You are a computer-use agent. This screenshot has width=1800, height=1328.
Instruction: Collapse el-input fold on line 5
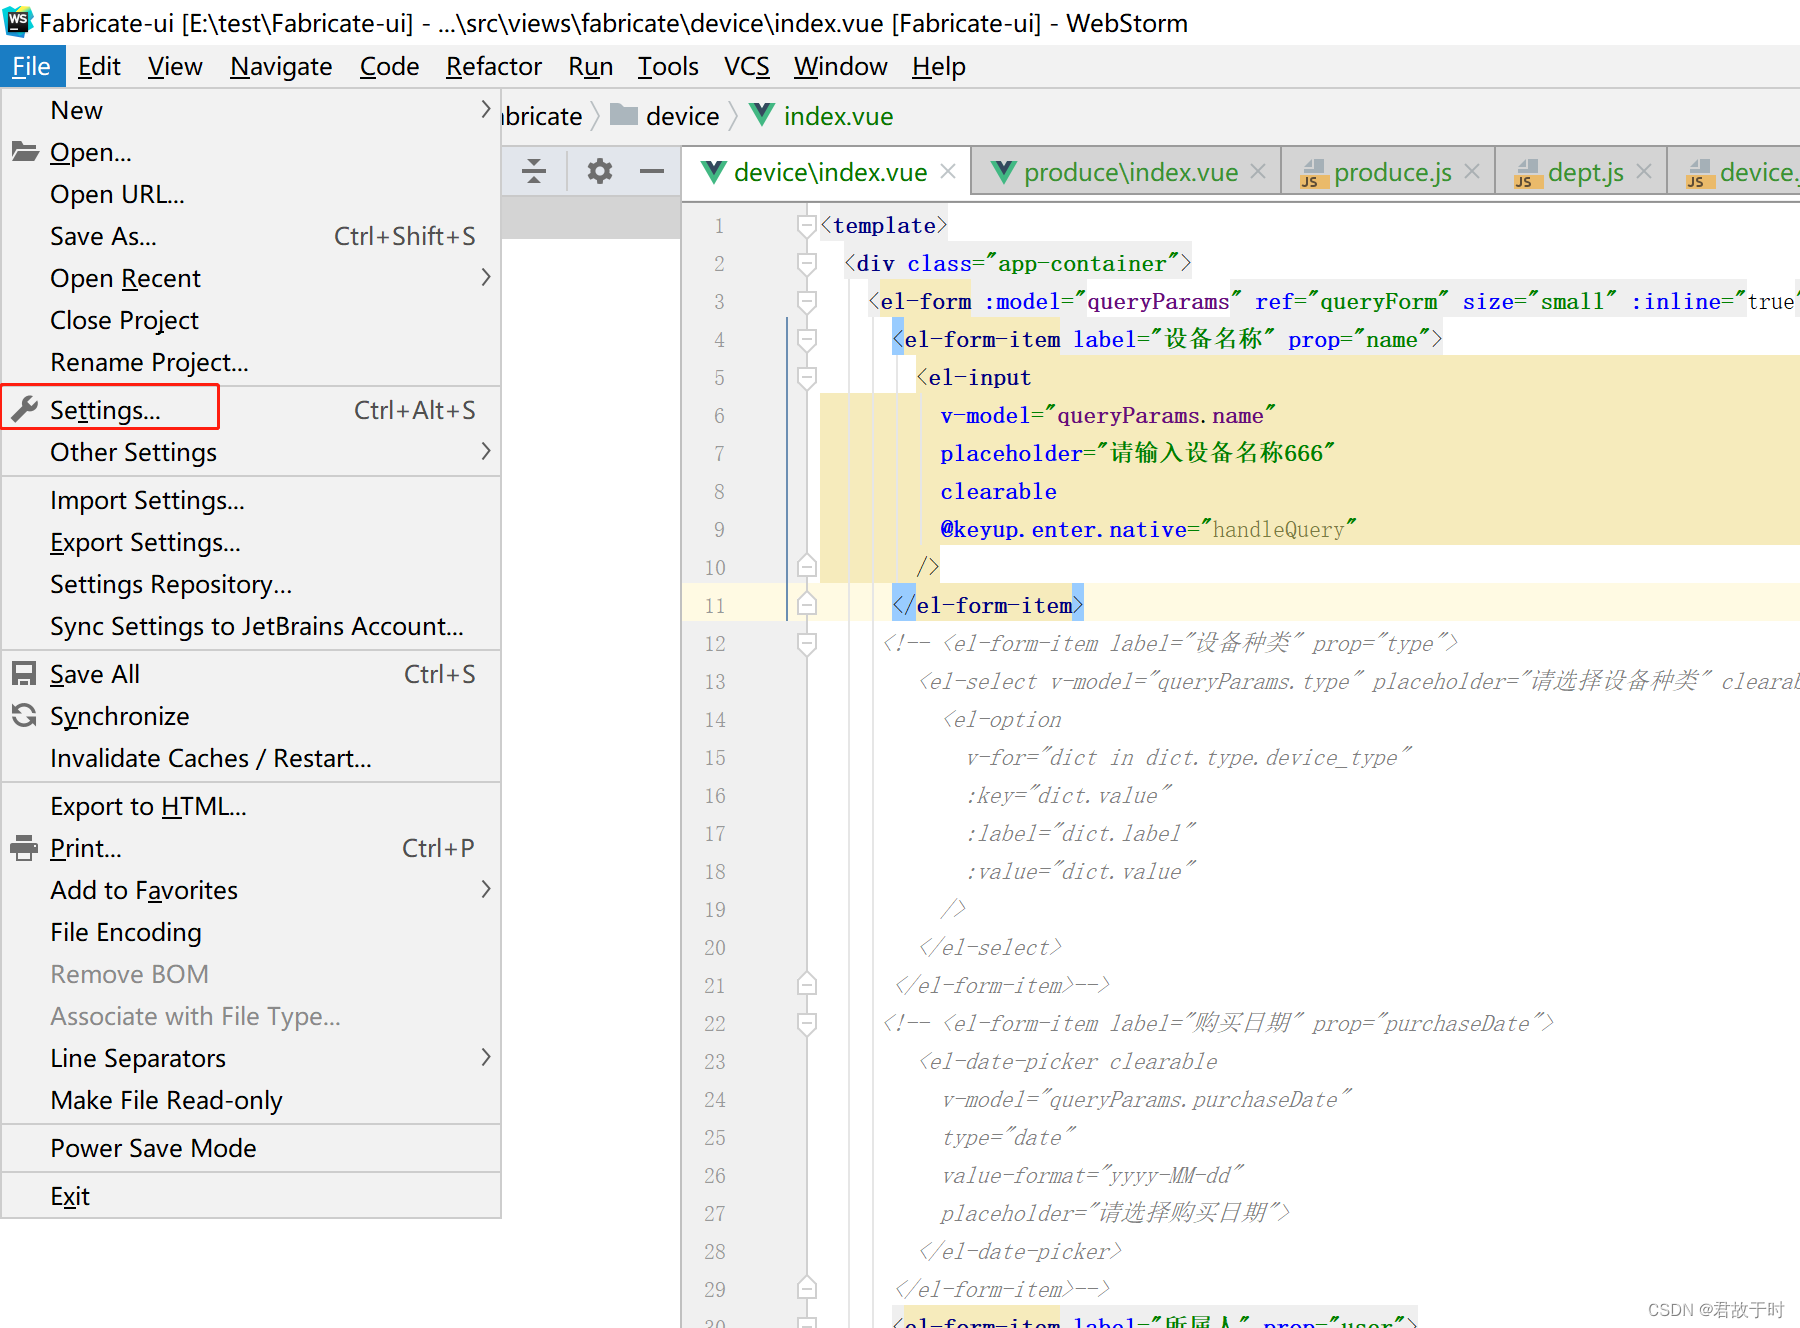click(807, 378)
